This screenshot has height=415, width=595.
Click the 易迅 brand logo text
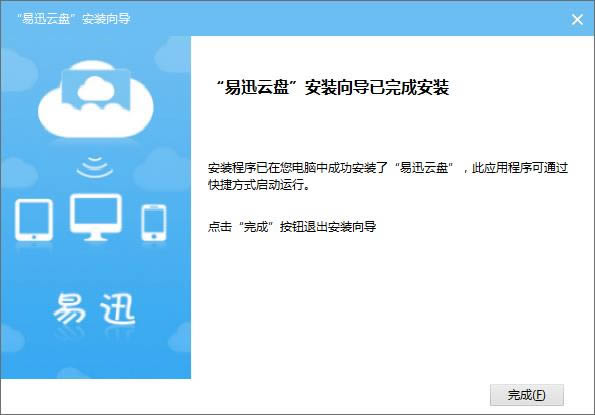pyautogui.click(x=94, y=309)
